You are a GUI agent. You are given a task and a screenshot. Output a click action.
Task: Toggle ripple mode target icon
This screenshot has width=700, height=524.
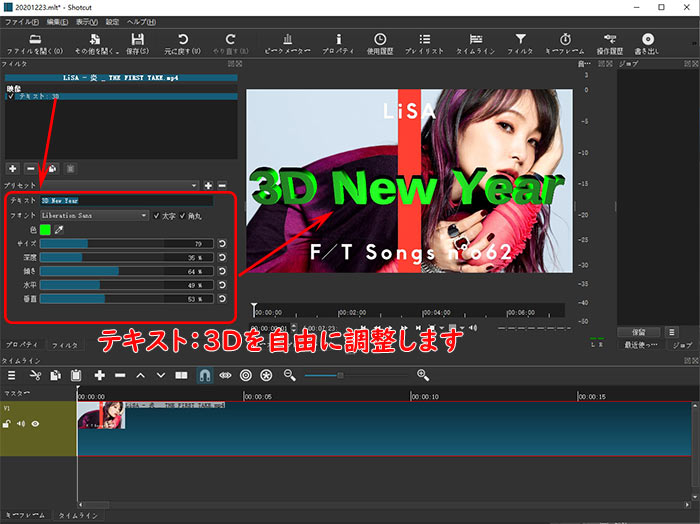(x=246, y=375)
